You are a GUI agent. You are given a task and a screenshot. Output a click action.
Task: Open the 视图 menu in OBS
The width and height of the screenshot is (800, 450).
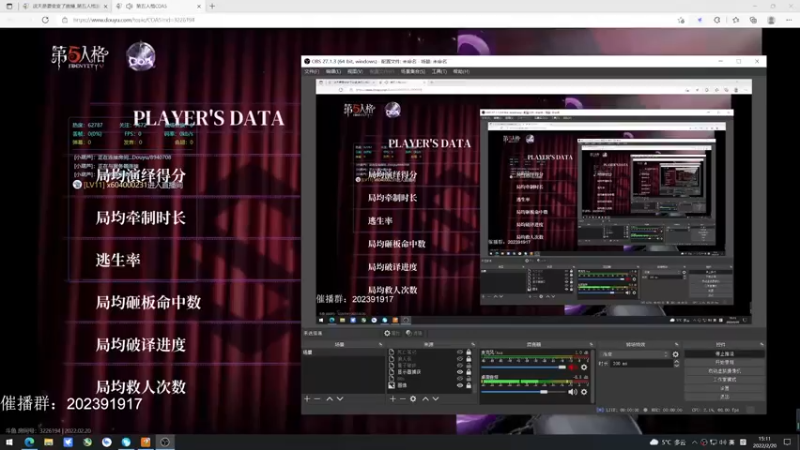pyautogui.click(x=355, y=71)
